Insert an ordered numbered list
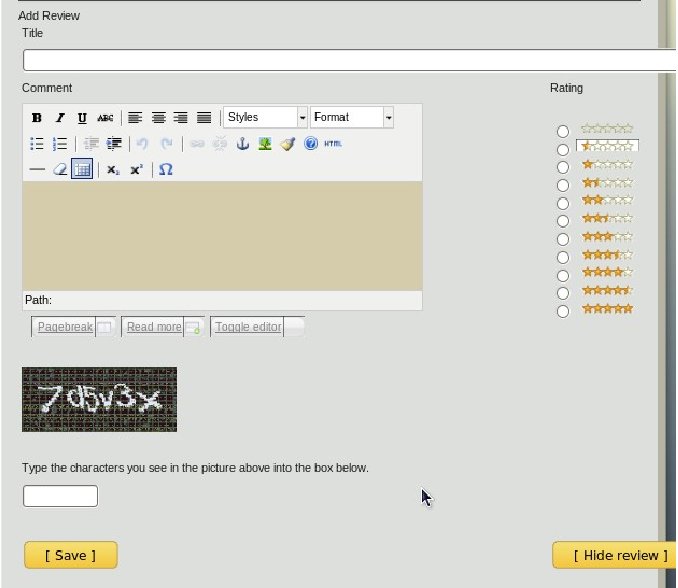678x588 pixels. pyautogui.click(x=60, y=144)
